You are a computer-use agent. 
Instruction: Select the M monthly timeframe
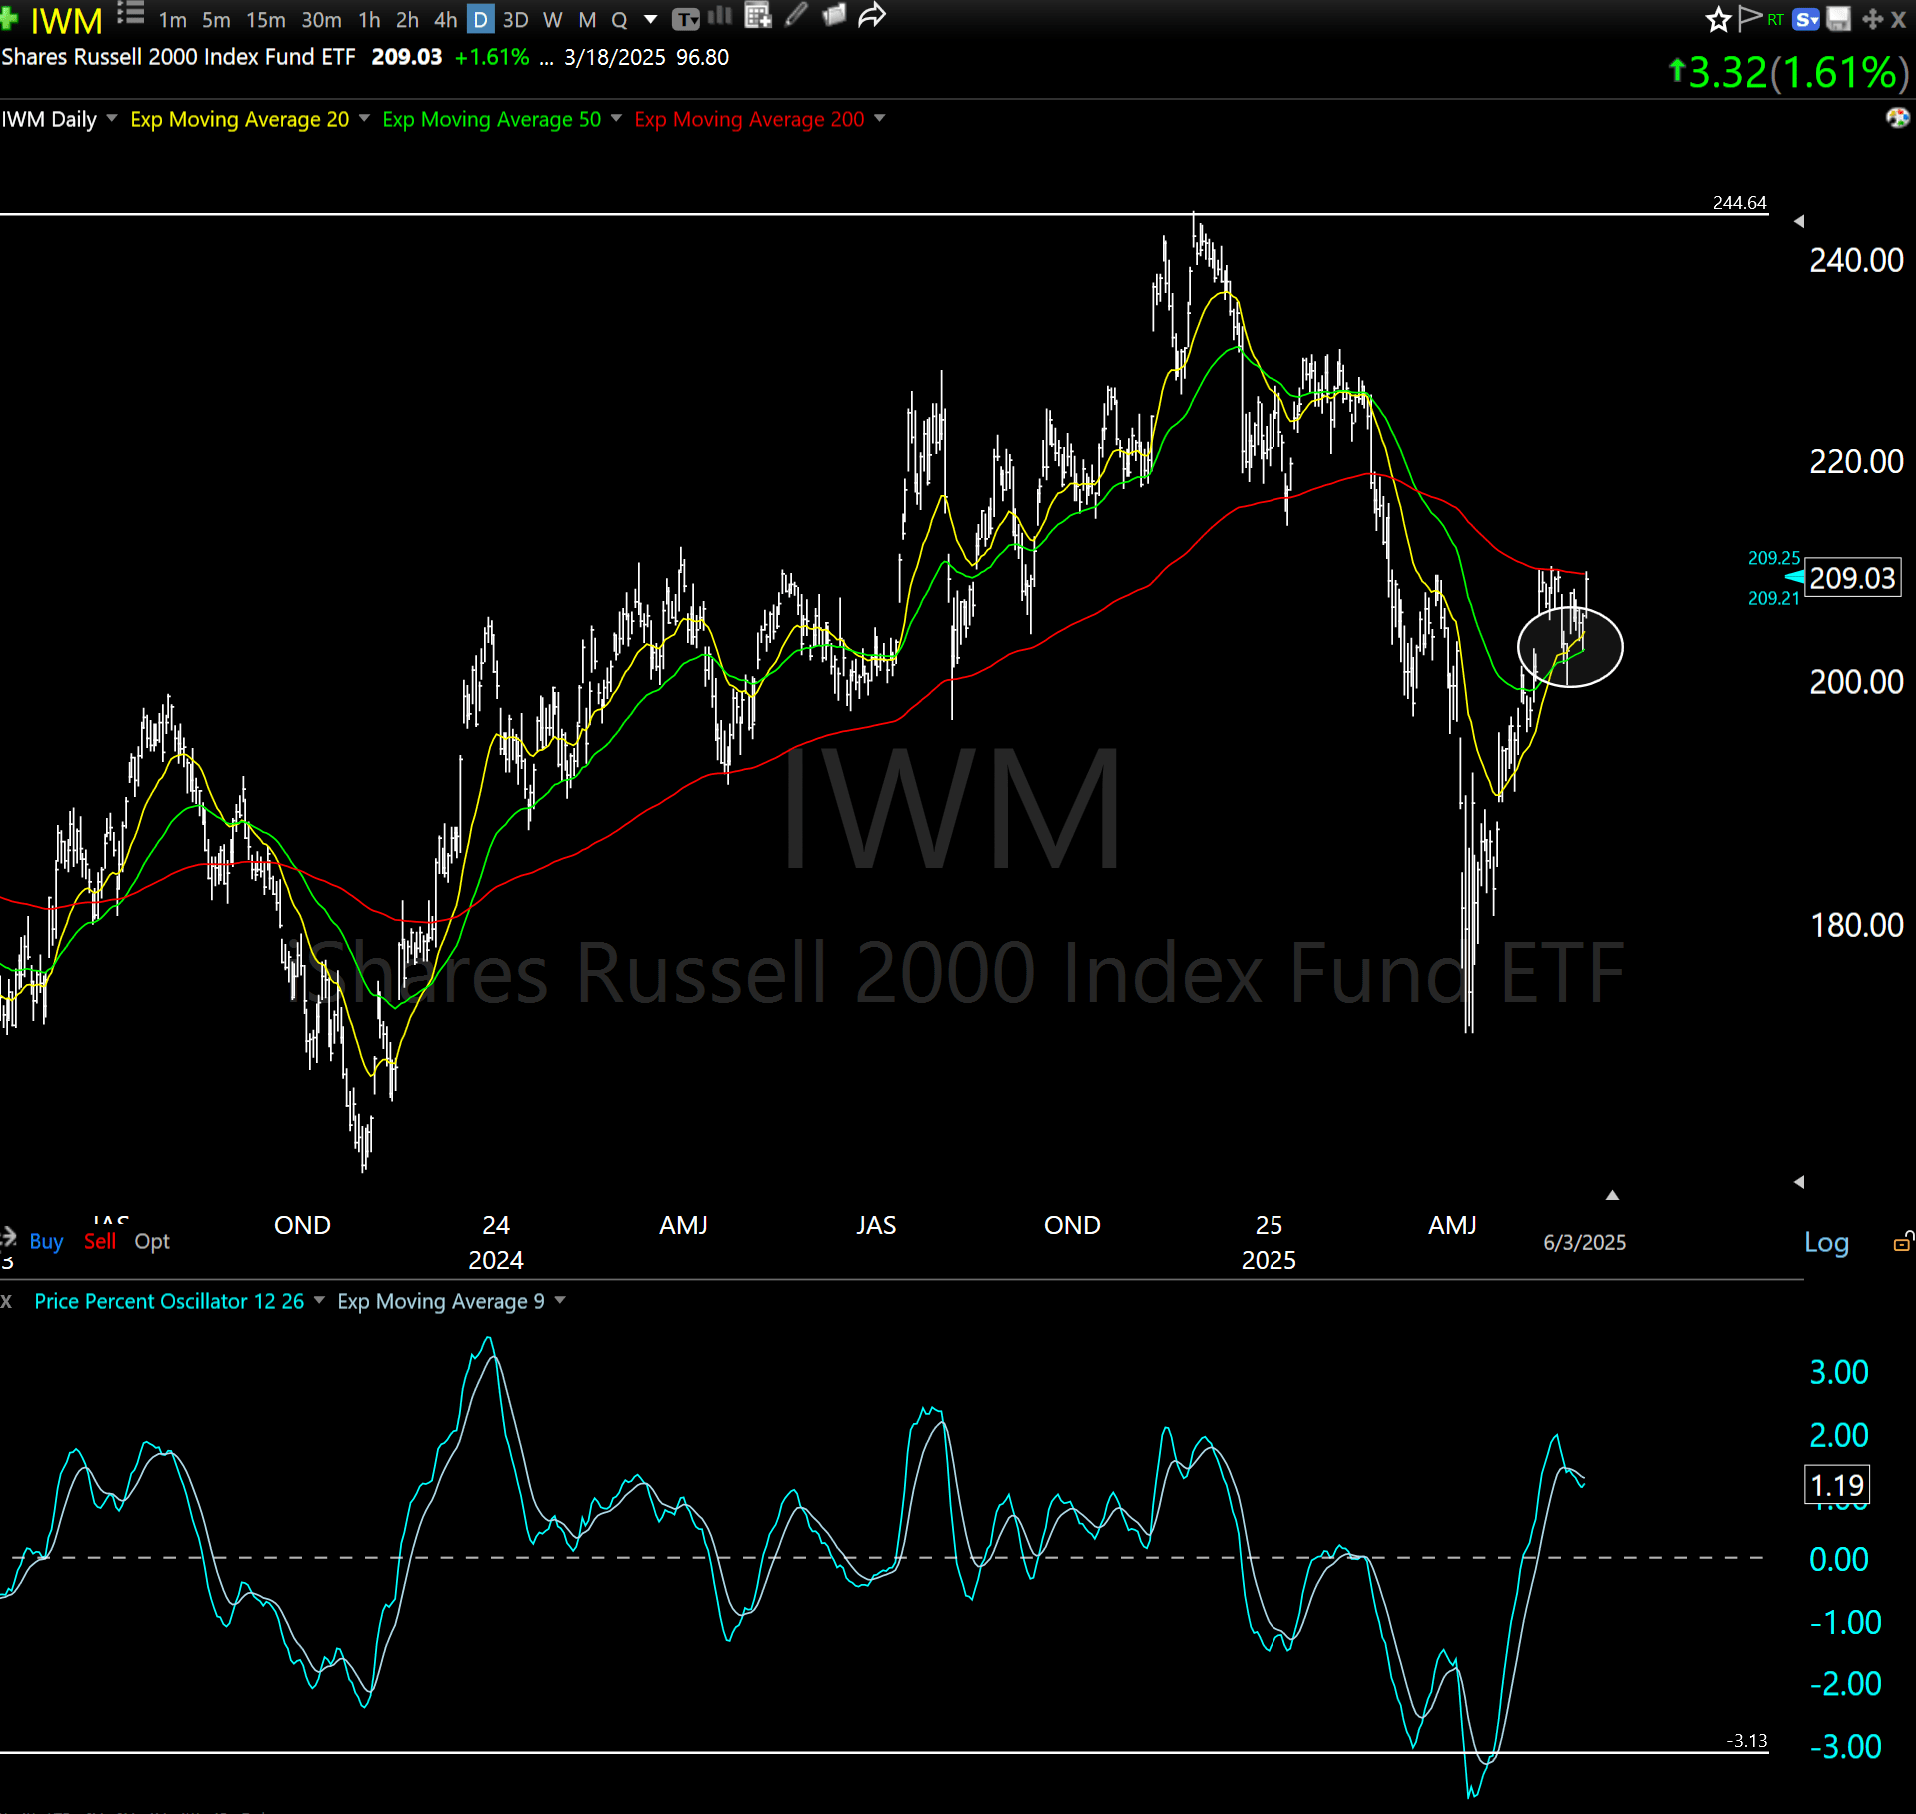pos(587,20)
